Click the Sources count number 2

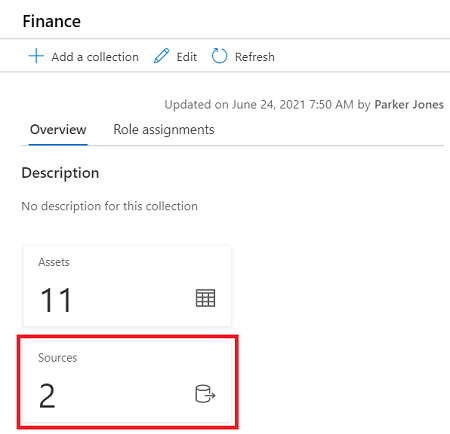(47, 396)
